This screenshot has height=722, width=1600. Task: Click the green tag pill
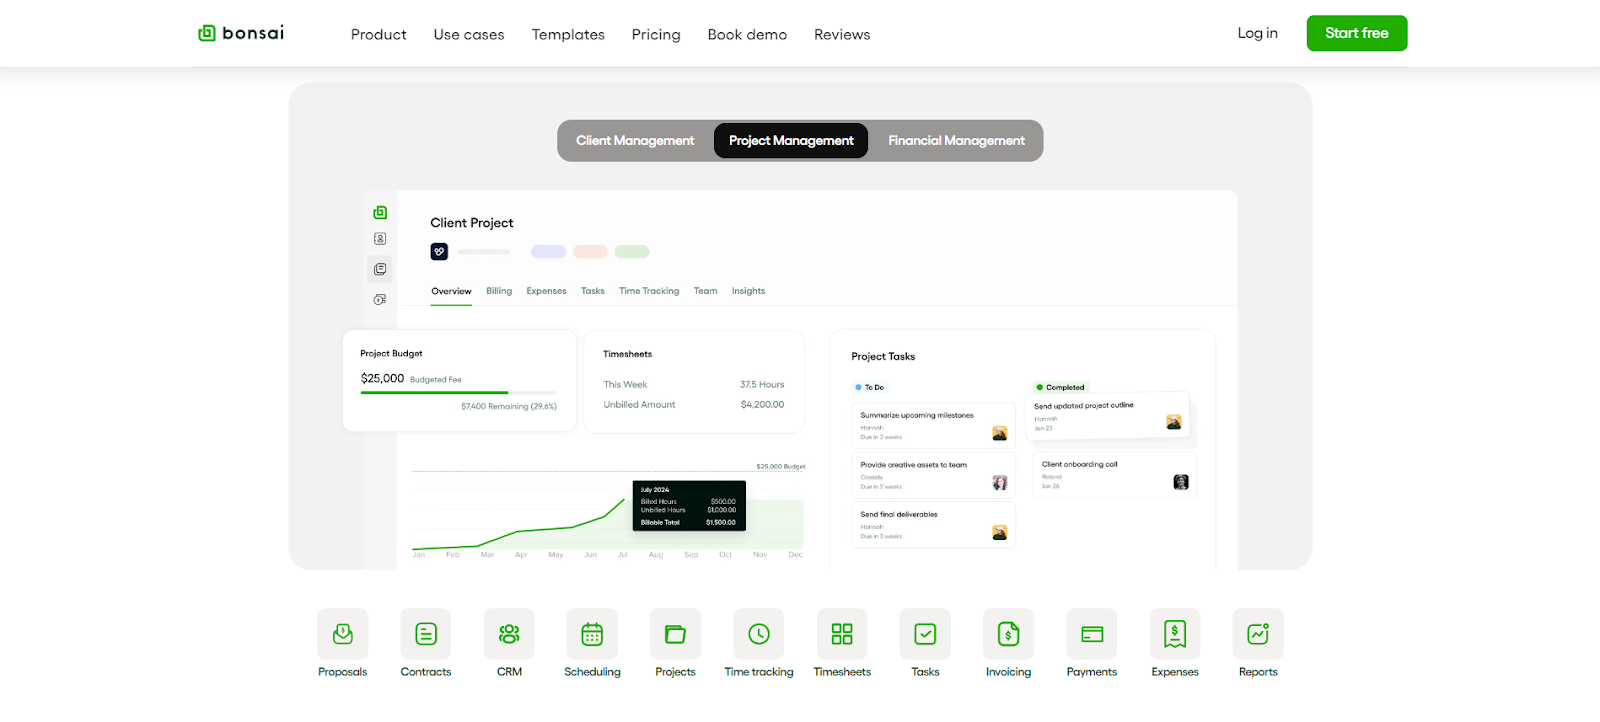pyautogui.click(x=632, y=252)
